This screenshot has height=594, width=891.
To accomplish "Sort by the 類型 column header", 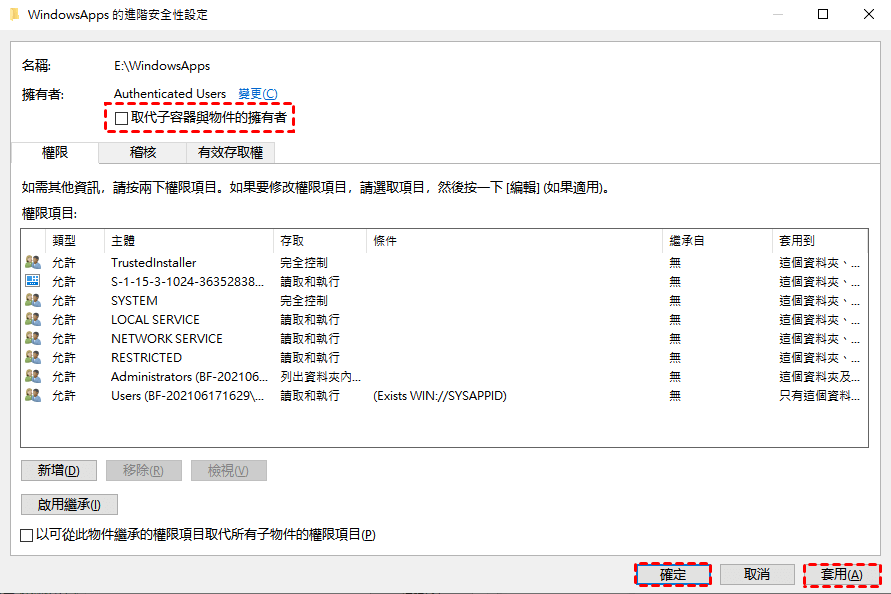I will click(75, 240).
